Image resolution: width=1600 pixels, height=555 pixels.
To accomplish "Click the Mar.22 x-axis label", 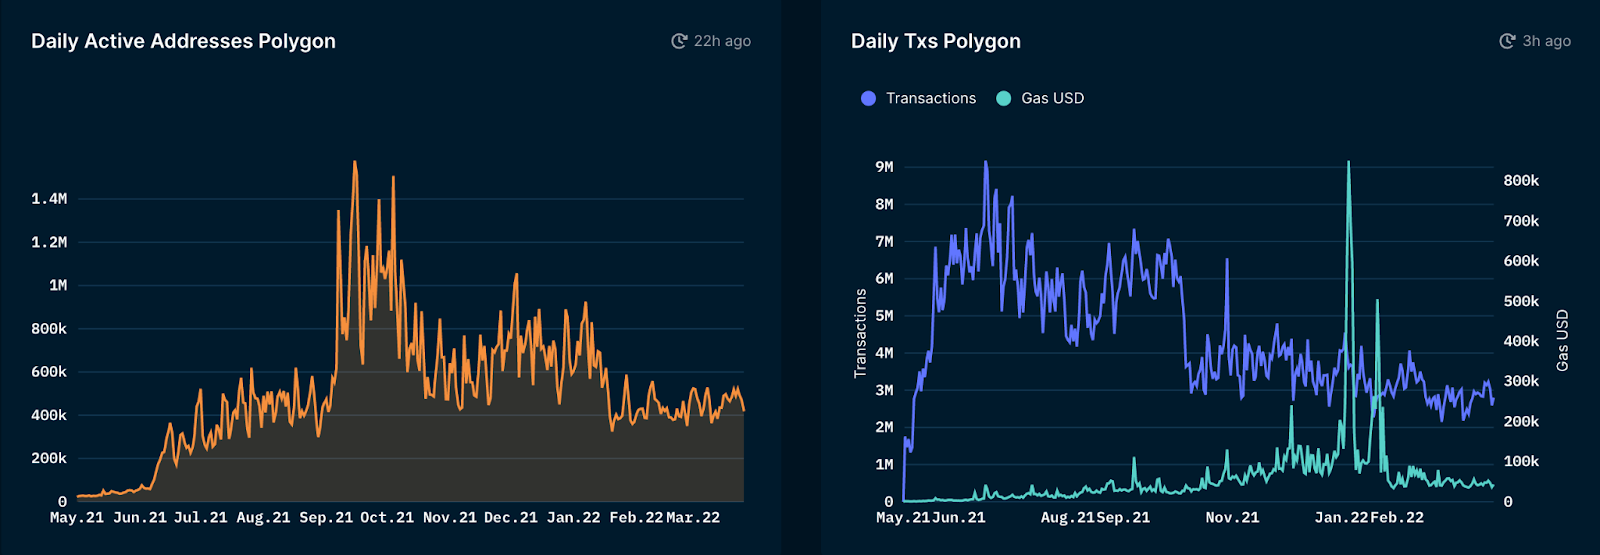I will coord(693,518).
